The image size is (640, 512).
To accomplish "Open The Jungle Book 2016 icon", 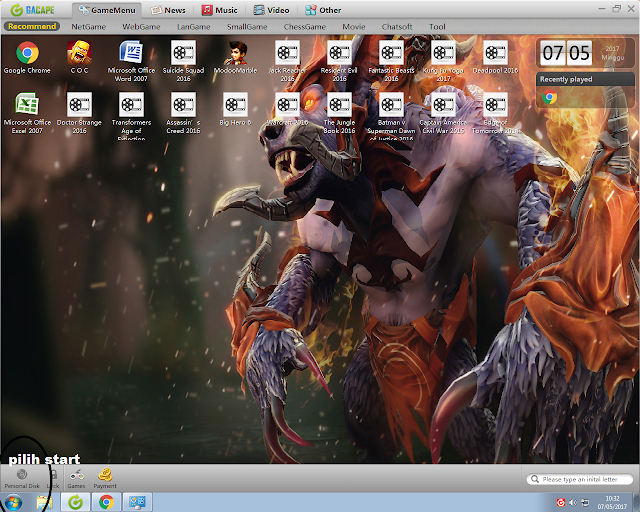I will [x=339, y=105].
